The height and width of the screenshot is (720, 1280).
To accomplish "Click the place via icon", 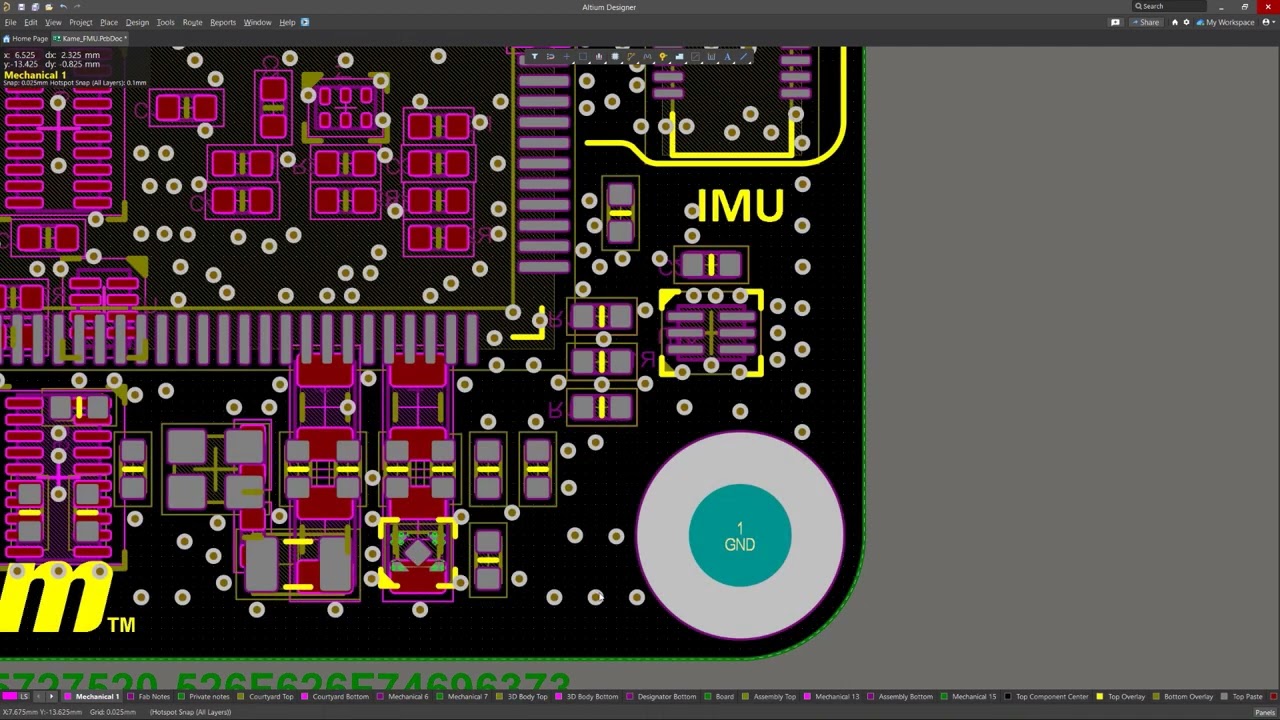I will [x=662, y=57].
